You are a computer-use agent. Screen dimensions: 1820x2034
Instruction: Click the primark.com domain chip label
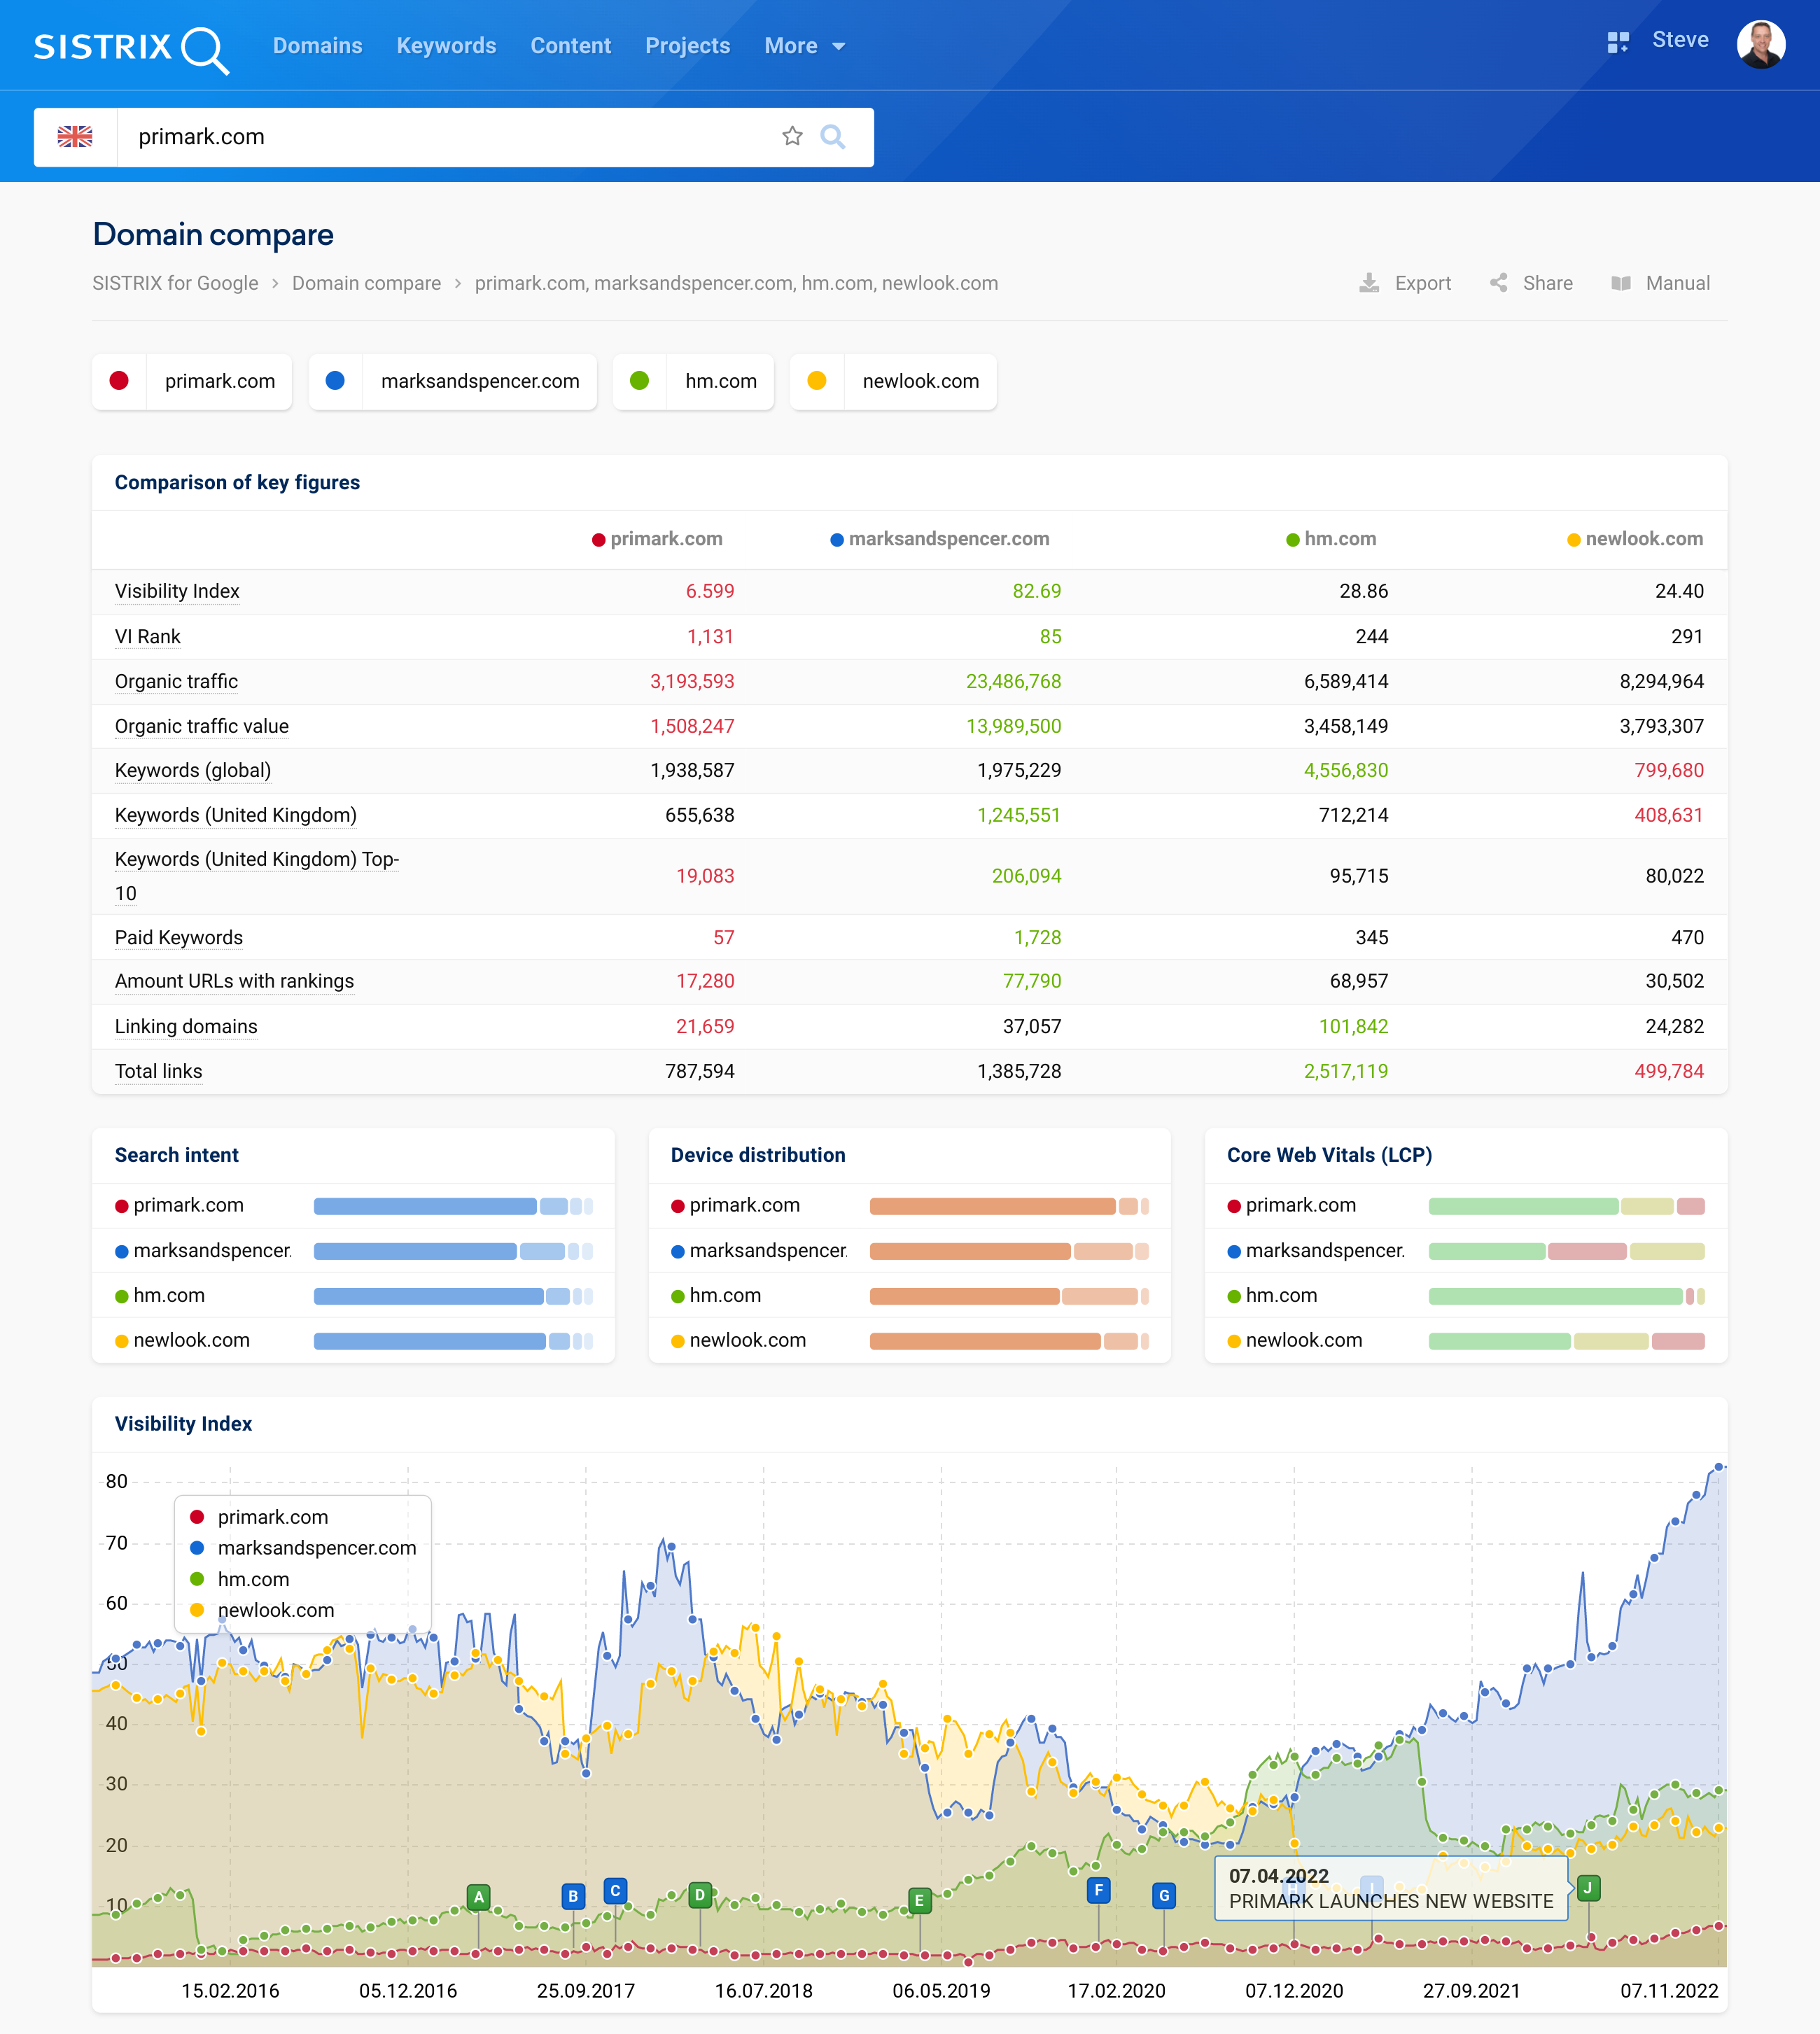click(x=220, y=381)
